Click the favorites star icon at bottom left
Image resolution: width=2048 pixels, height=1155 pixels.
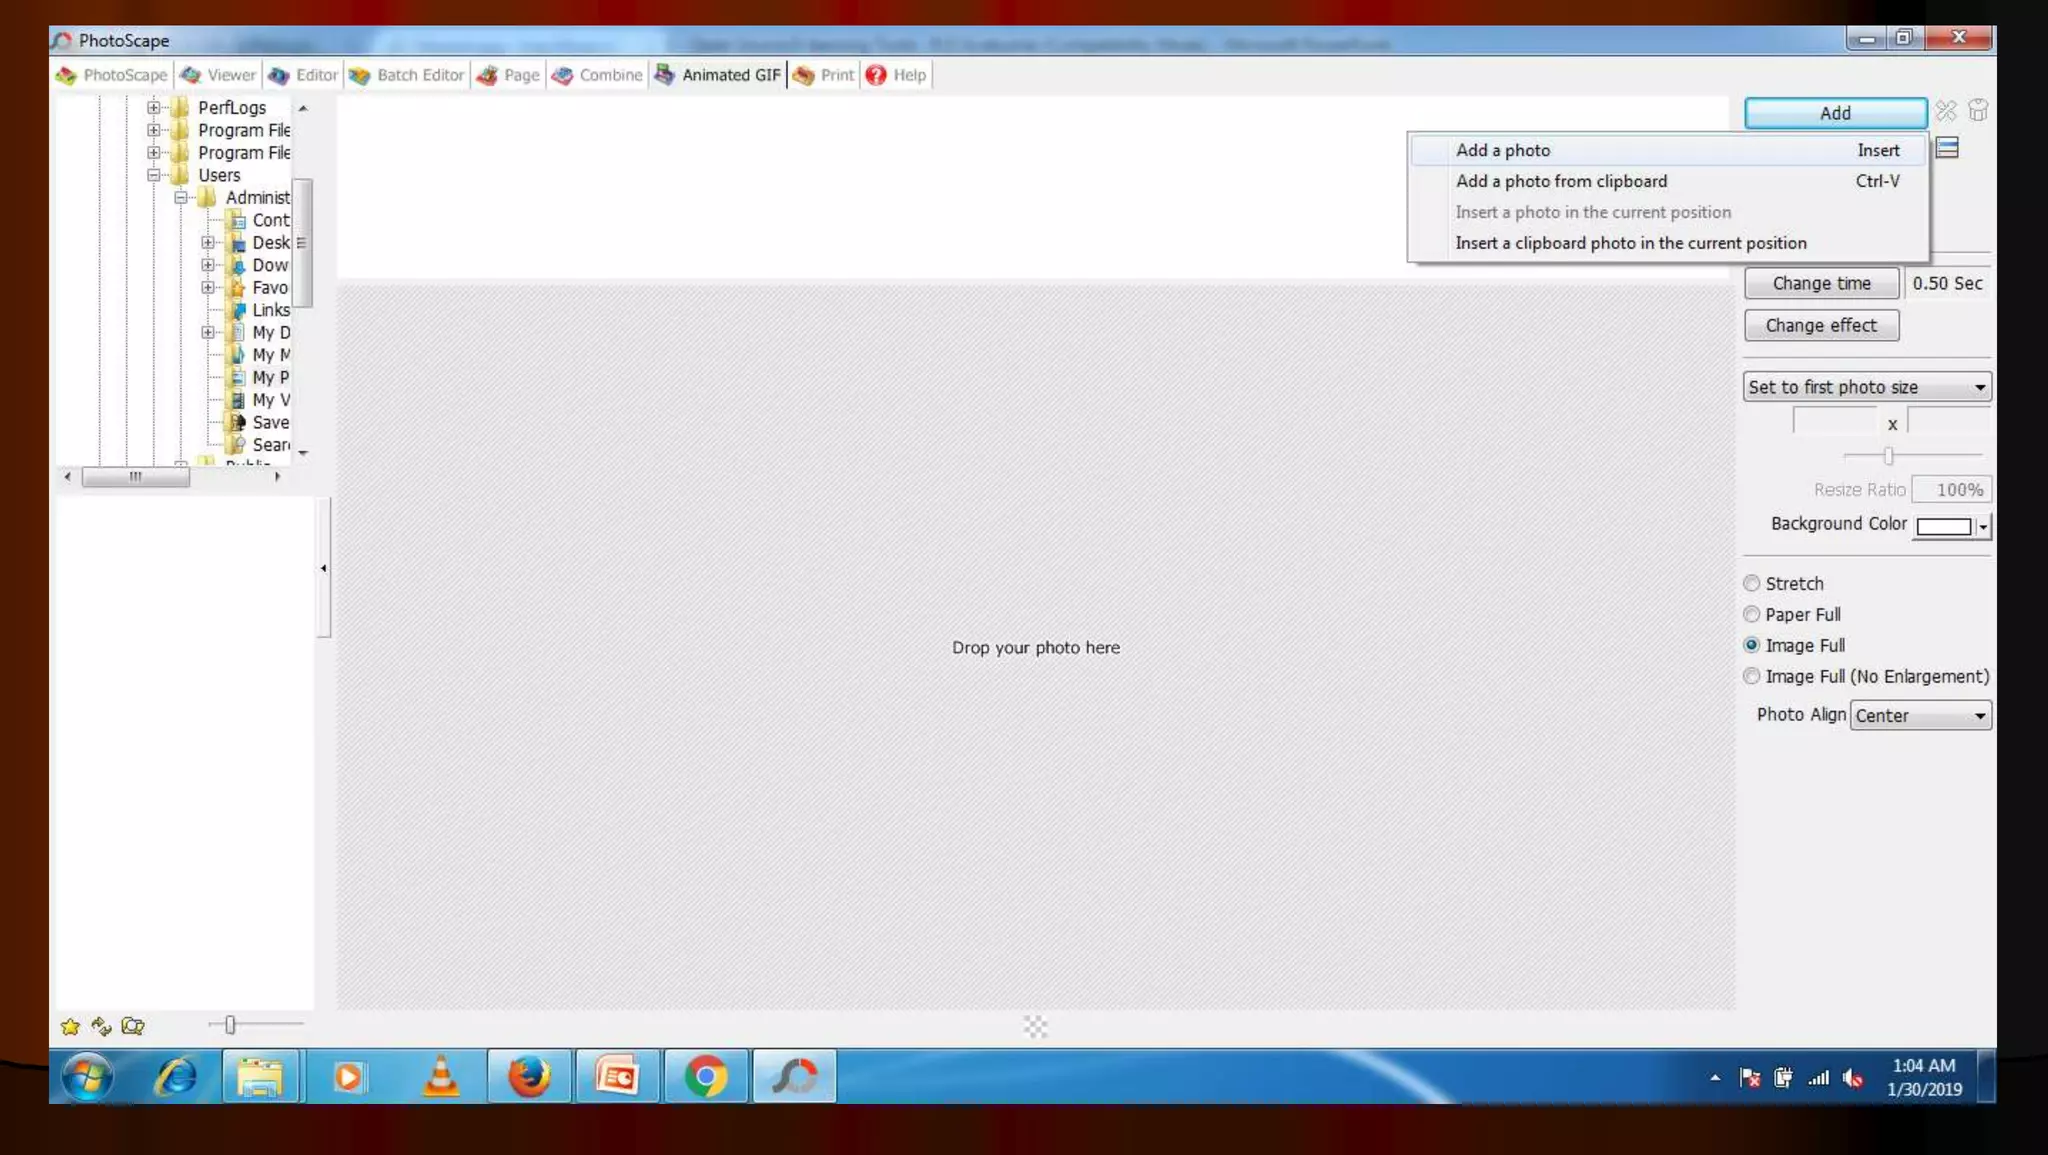tap(70, 1026)
